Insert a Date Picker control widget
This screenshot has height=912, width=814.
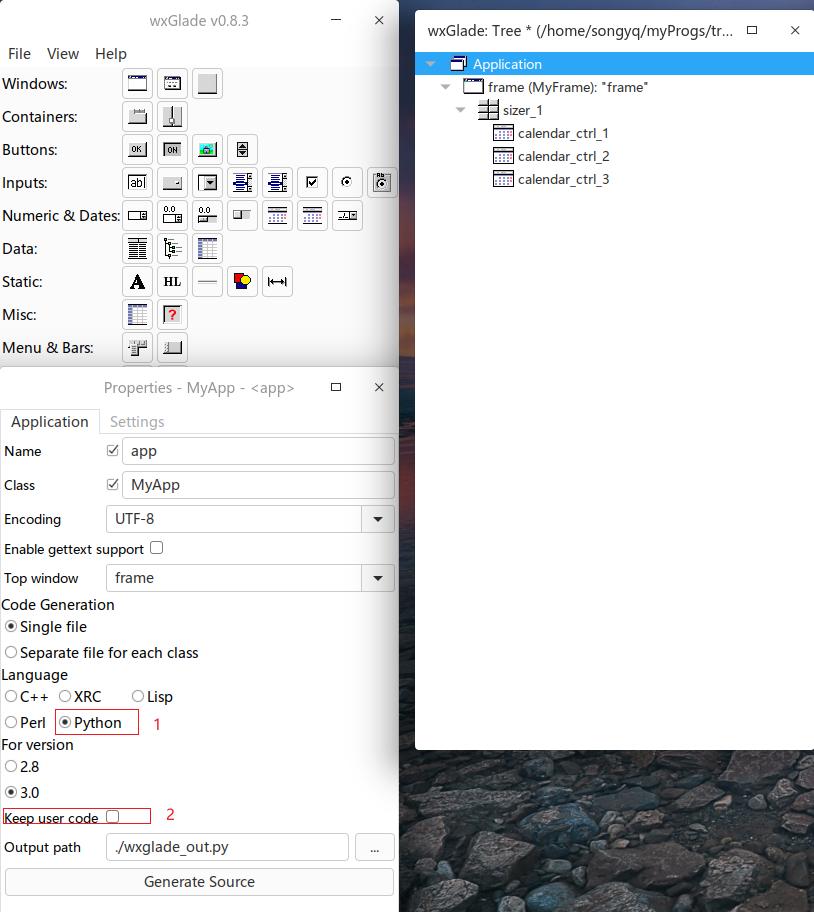coord(347,216)
